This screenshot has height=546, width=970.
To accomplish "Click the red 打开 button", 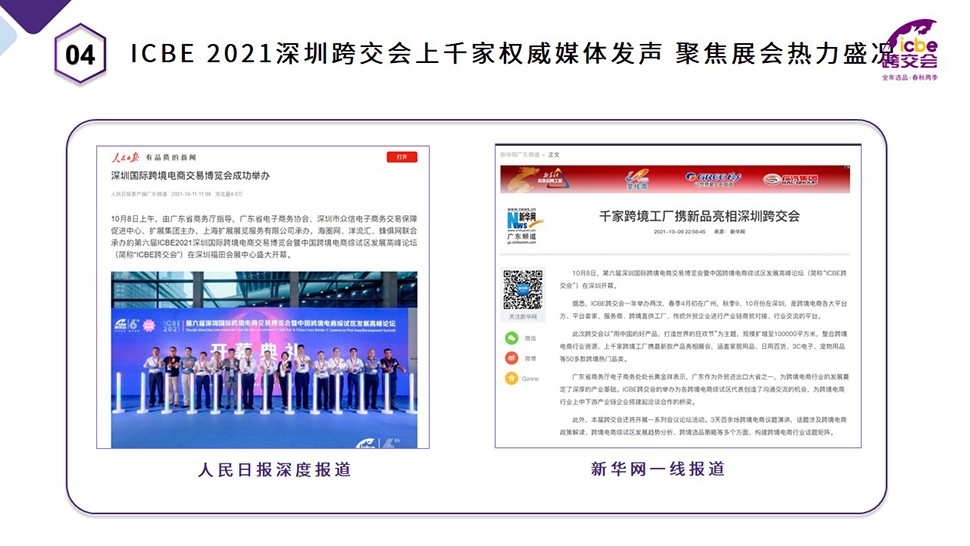I will pos(402,157).
